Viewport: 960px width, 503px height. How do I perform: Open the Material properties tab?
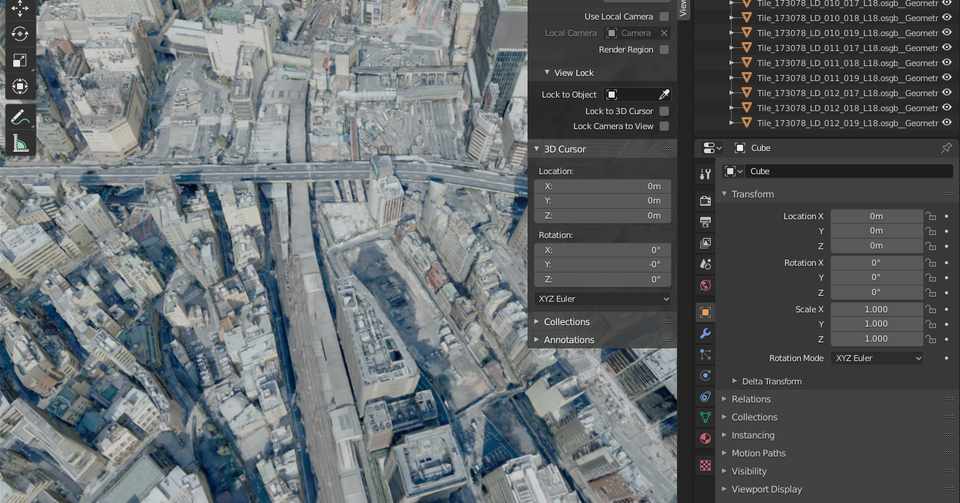[705, 439]
